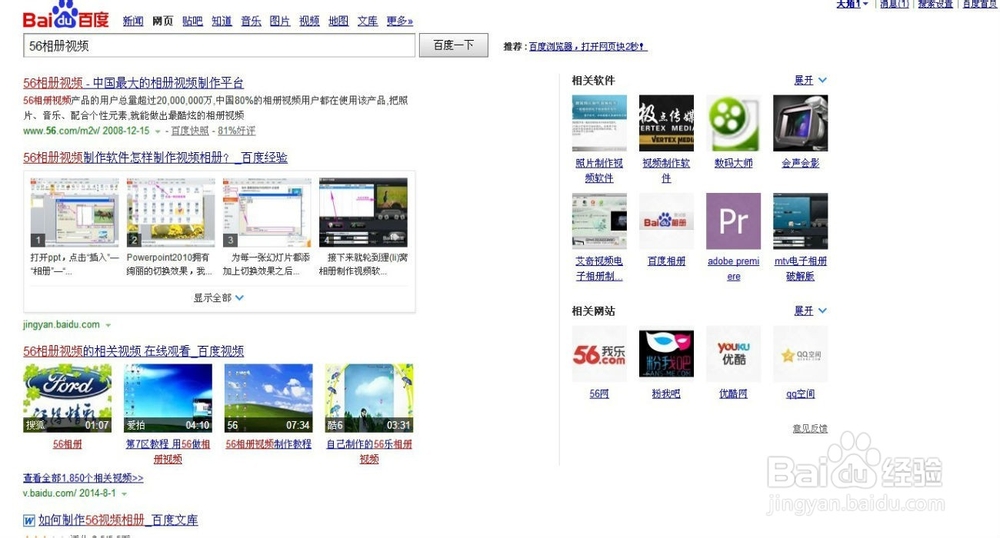Click the 百度一下 search button
Image resolution: width=1000 pixels, height=538 pixels.
point(453,45)
